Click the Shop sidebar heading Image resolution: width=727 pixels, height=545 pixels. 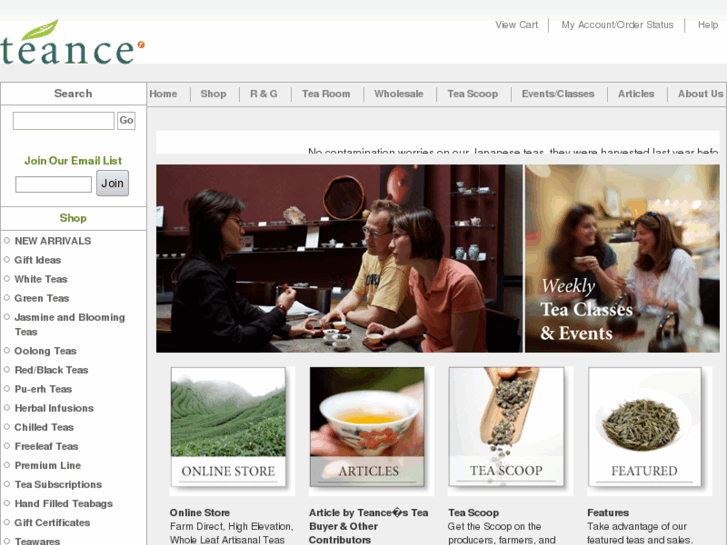tap(73, 218)
